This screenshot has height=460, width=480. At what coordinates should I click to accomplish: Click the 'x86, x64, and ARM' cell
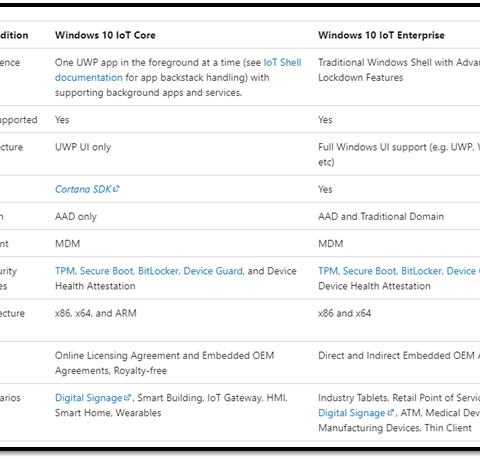96,313
